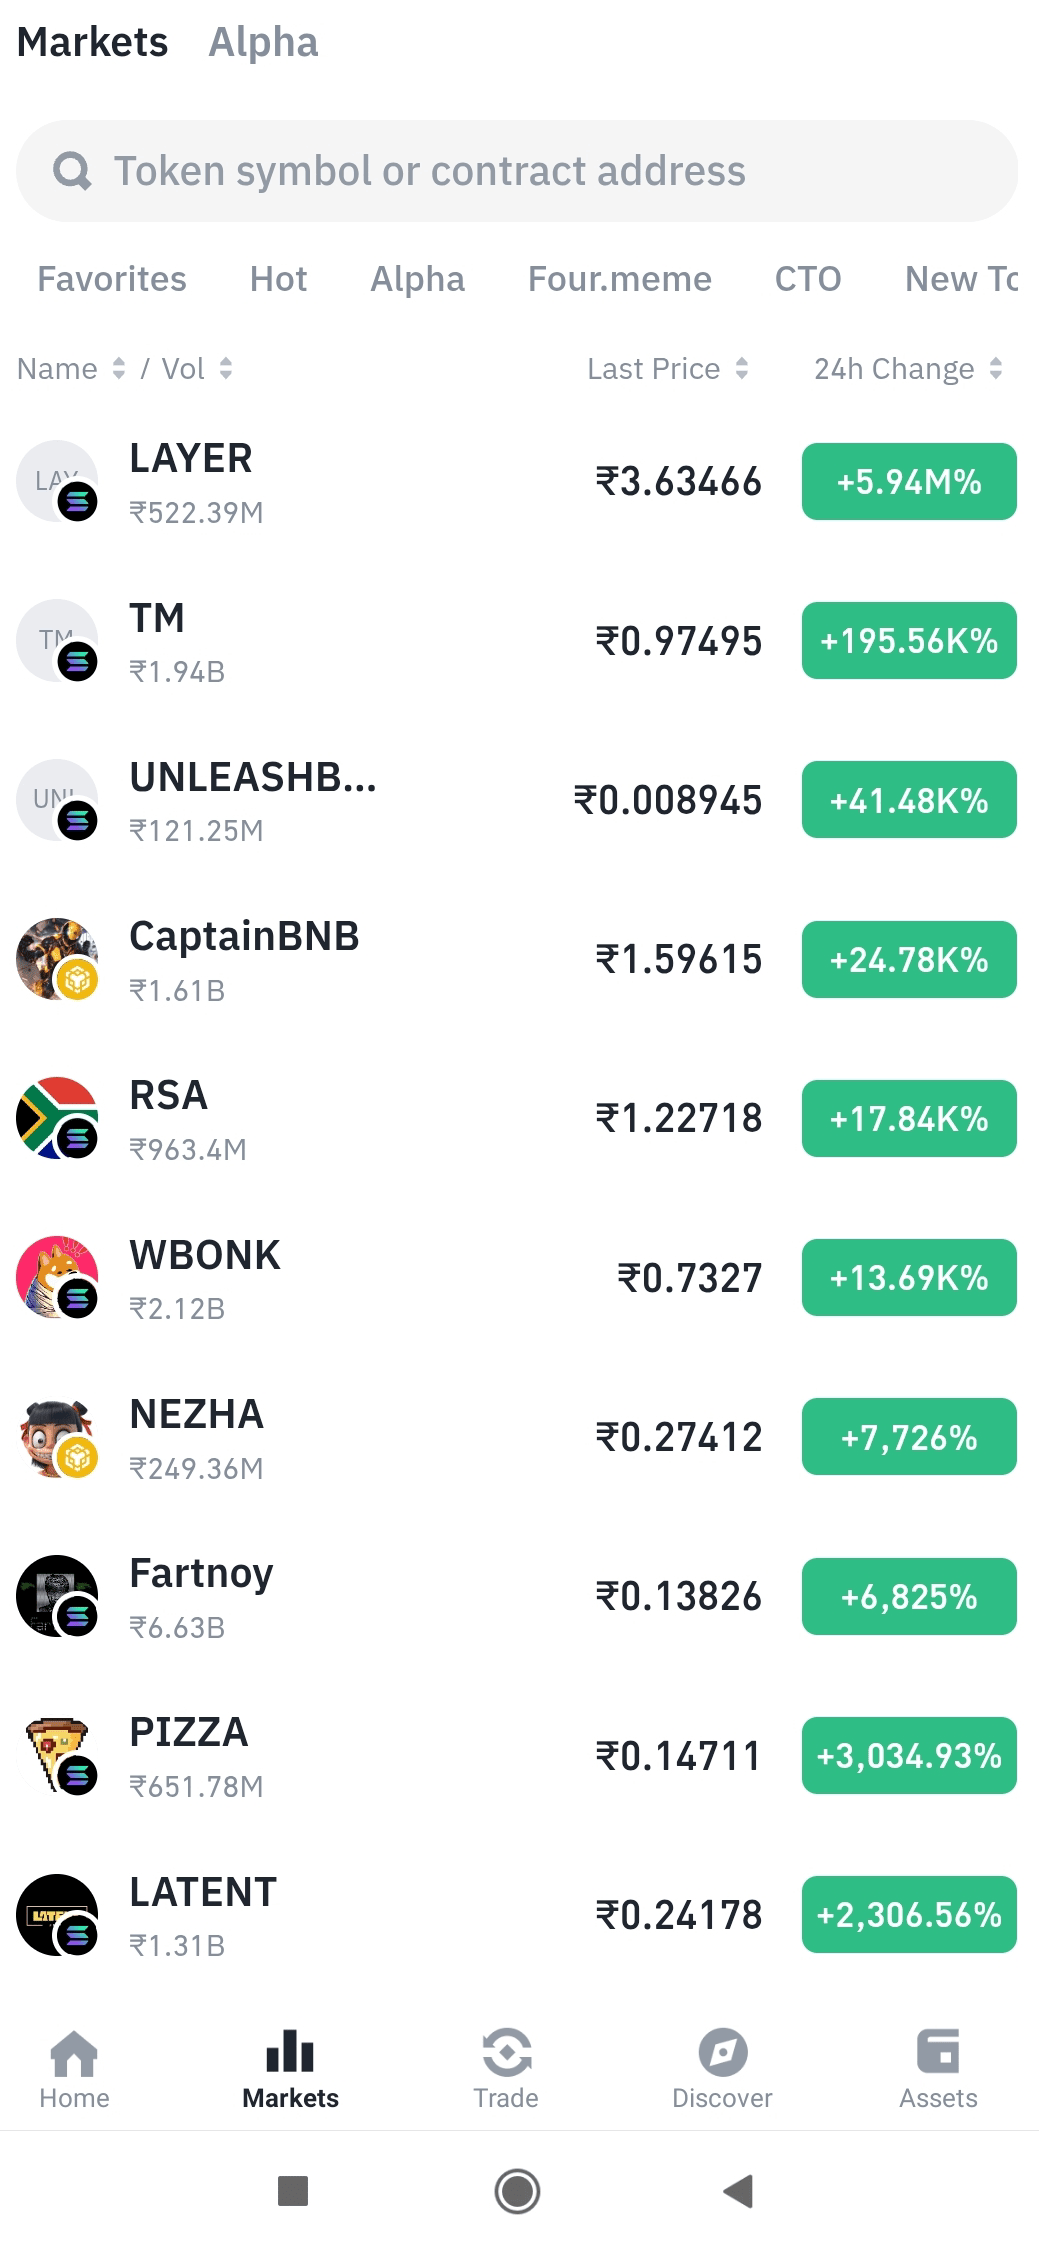Select the Four.meme category tab
This screenshot has height=2251, width=1039.
pyautogui.click(x=620, y=279)
